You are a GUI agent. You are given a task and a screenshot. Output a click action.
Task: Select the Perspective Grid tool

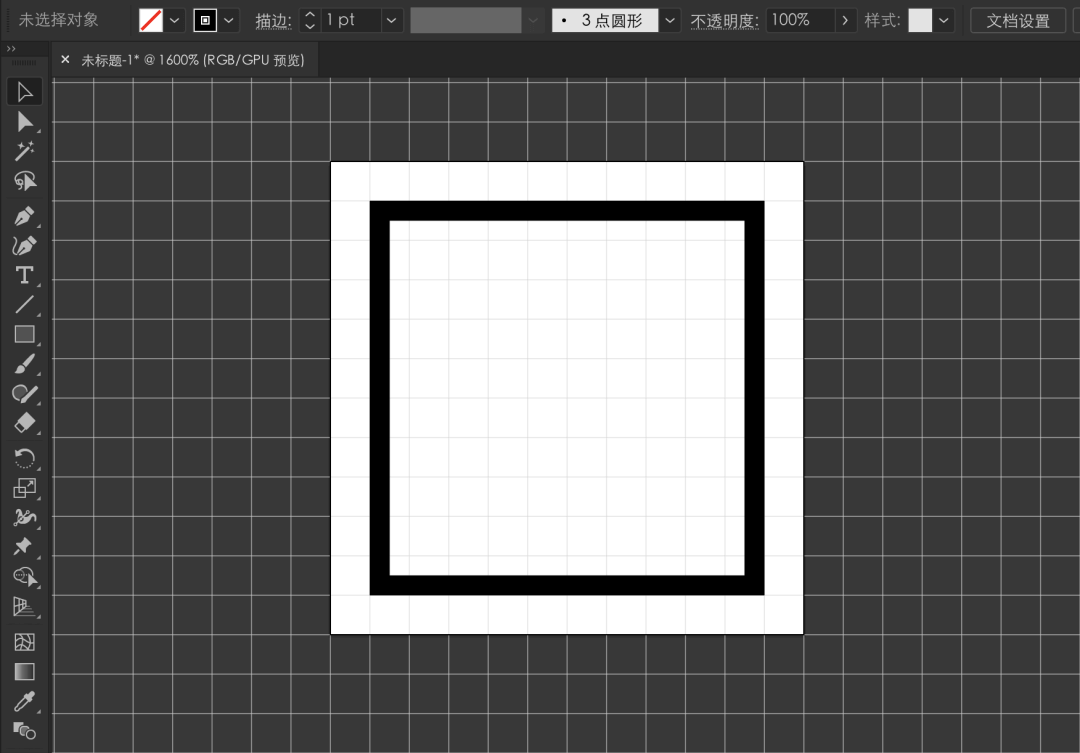pyautogui.click(x=25, y=606)
